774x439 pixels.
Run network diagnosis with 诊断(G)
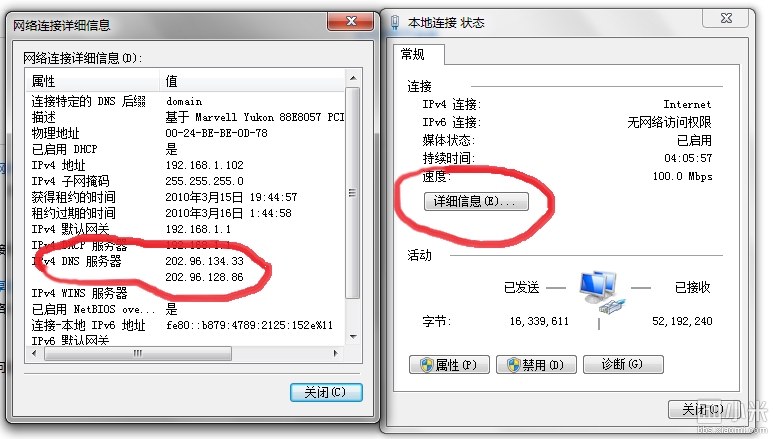click(x=623, y=364)
